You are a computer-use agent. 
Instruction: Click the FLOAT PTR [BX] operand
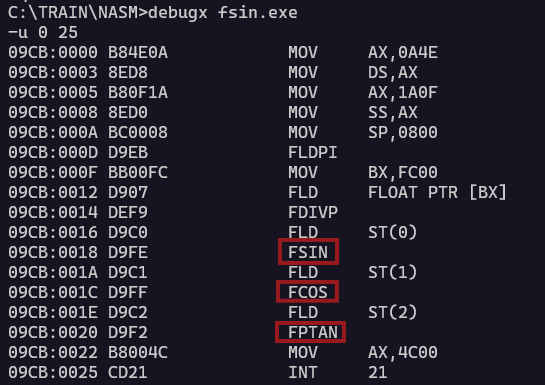click(437, 192)
